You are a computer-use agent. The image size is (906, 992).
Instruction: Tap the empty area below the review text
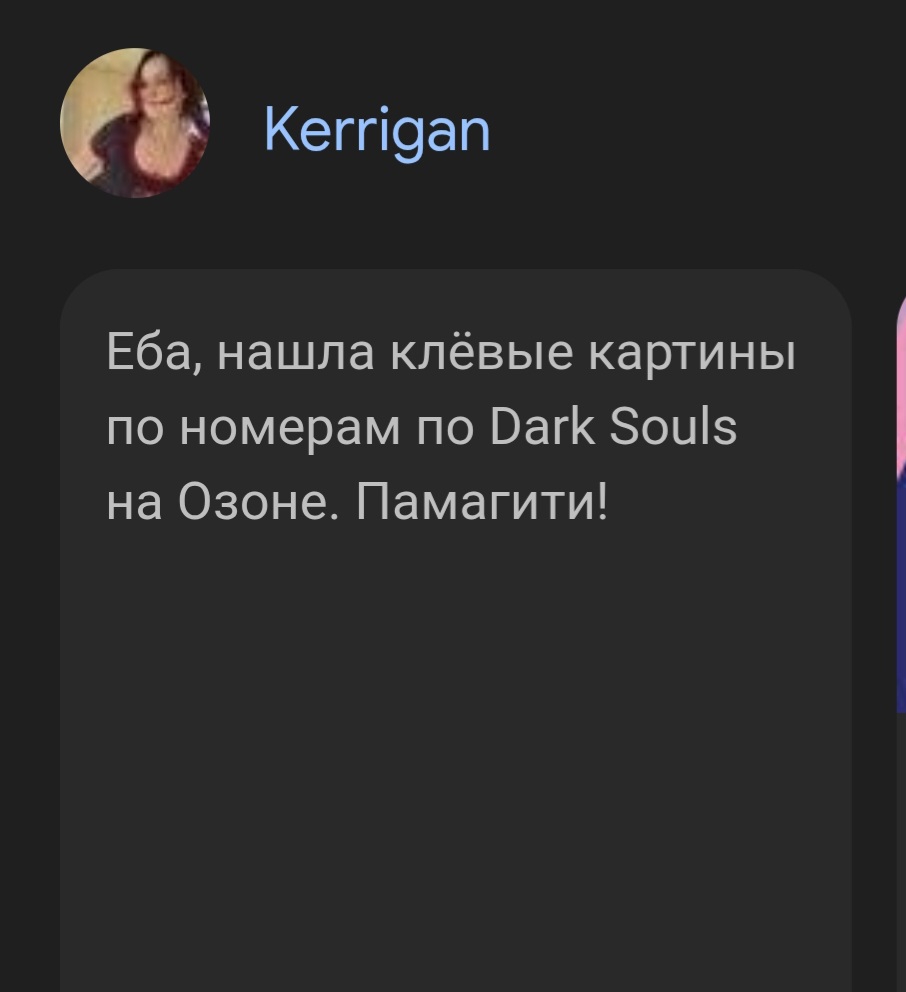point(456,759)
